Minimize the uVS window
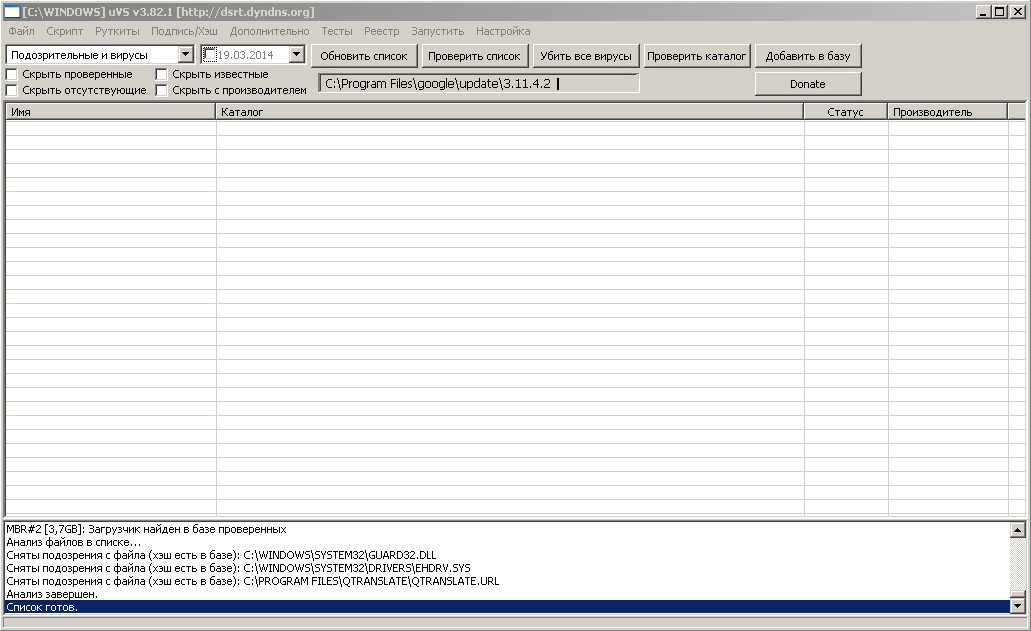Viewport: 1031px width, 631px height. 983,11
